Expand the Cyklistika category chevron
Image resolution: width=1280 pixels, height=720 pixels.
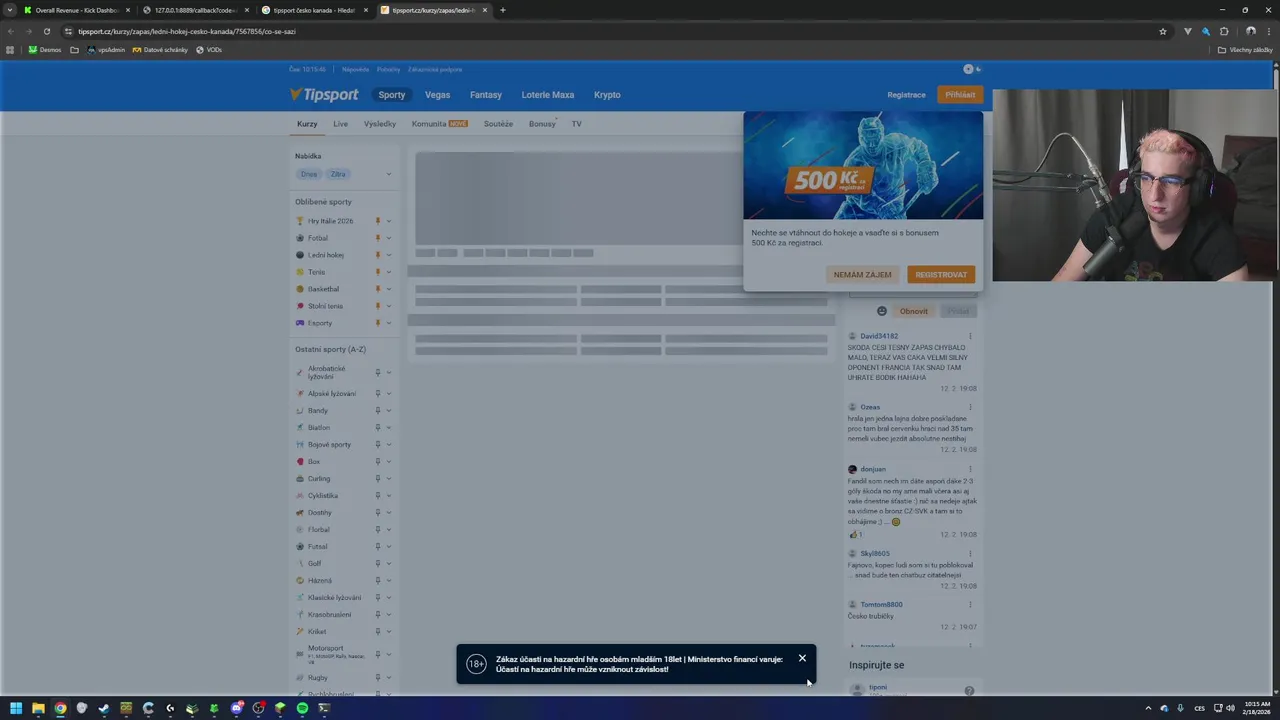(389, 496)
